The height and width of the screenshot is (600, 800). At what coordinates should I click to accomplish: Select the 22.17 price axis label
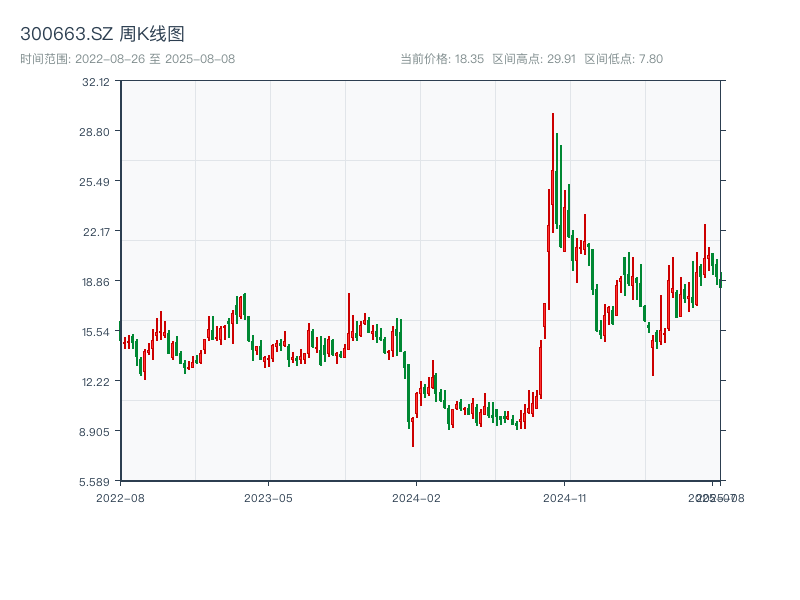coord(96,232)
